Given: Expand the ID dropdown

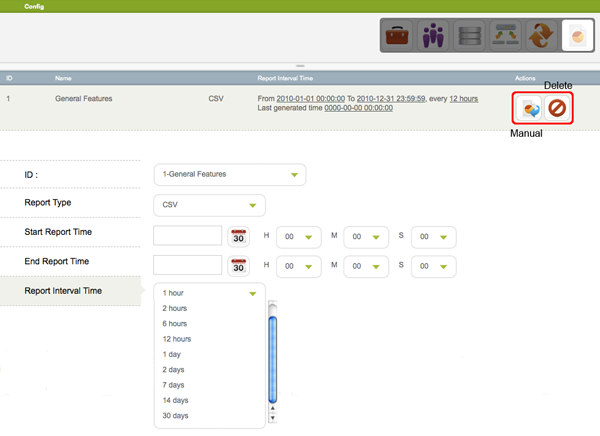Looking at the screenshot, I should pos(229,174).
